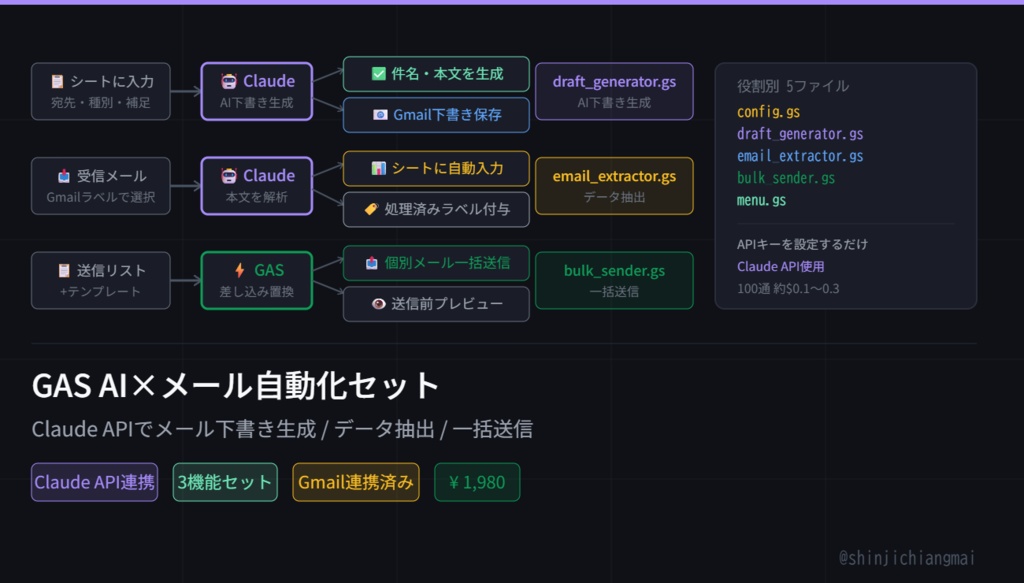Click the Gmail連携済み badge
Viewport: 1024px width, 583px height.
[356, 482]
